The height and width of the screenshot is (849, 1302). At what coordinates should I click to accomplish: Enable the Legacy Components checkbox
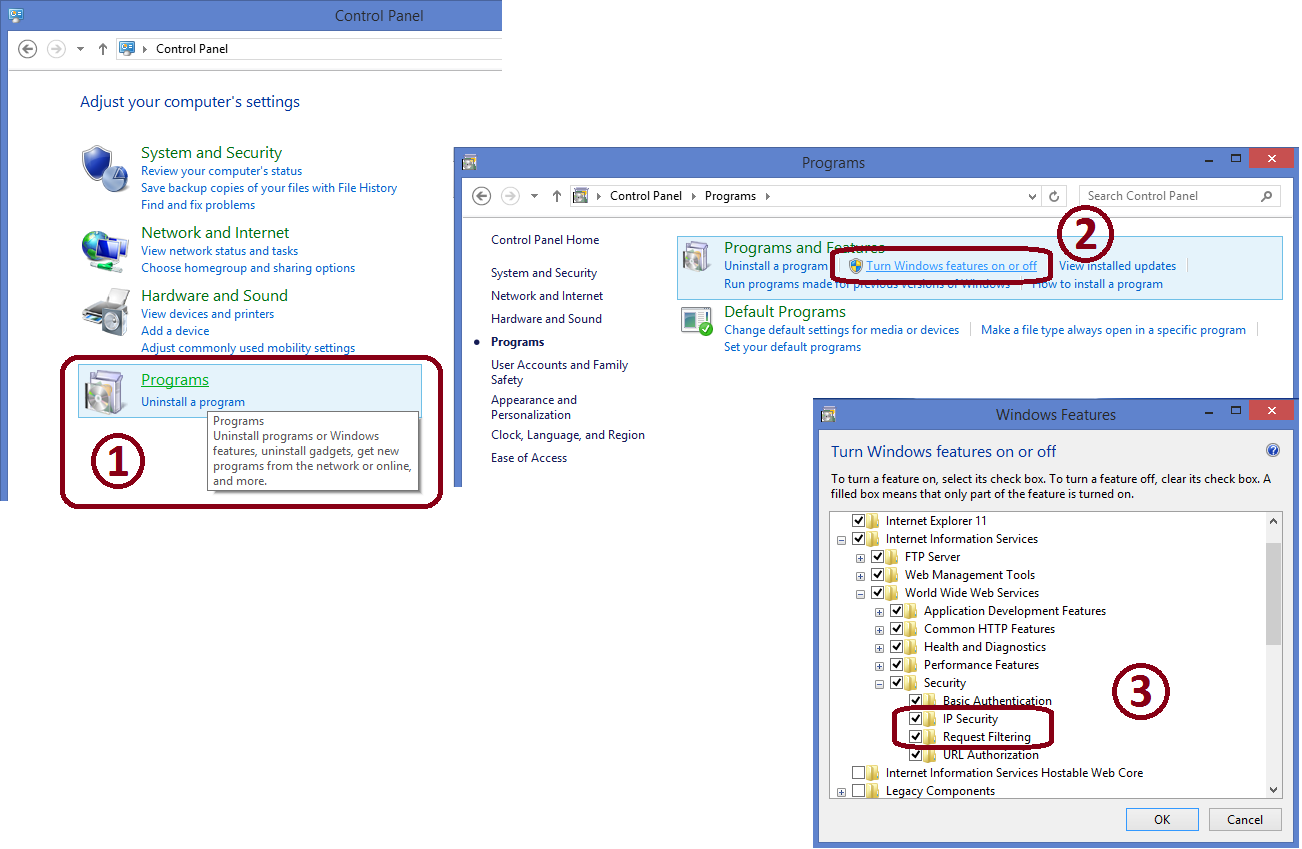(858, 791)
